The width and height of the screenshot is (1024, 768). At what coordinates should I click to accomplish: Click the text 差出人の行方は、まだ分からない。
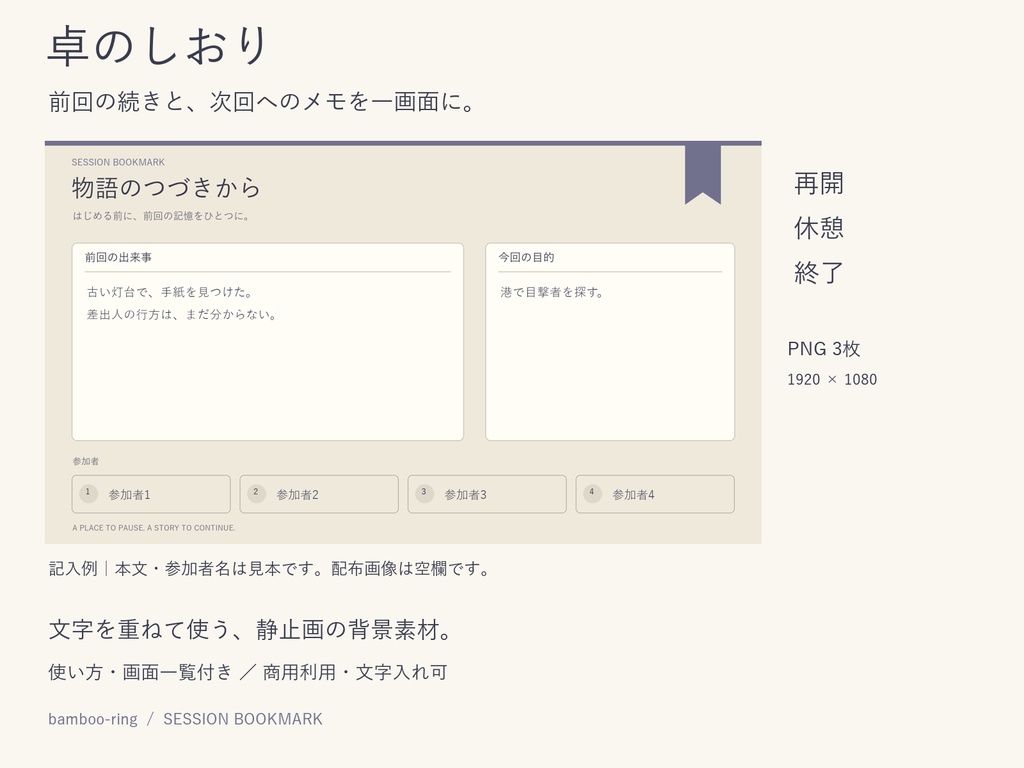(x=182, y=315)
